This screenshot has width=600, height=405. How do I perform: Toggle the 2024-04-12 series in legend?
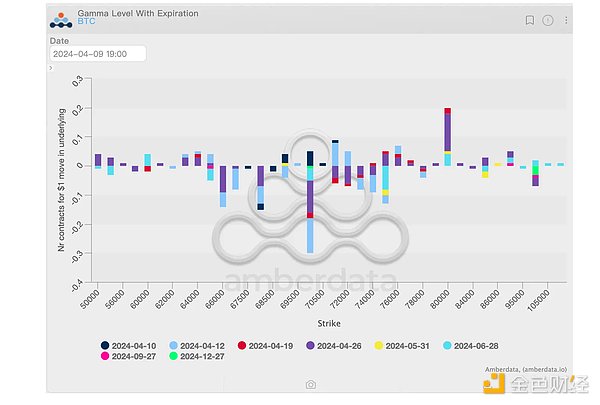(x=205, y=345)
